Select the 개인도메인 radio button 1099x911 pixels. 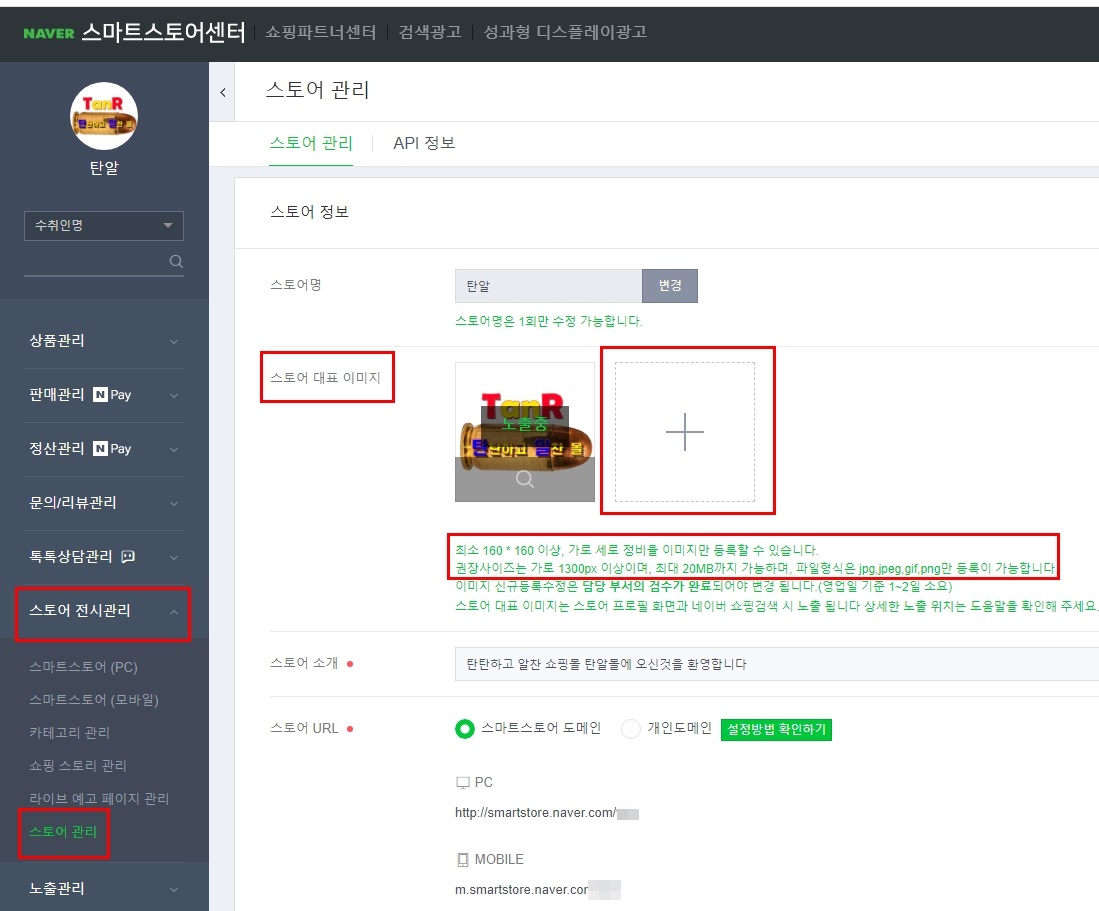(x=631, y=729)
